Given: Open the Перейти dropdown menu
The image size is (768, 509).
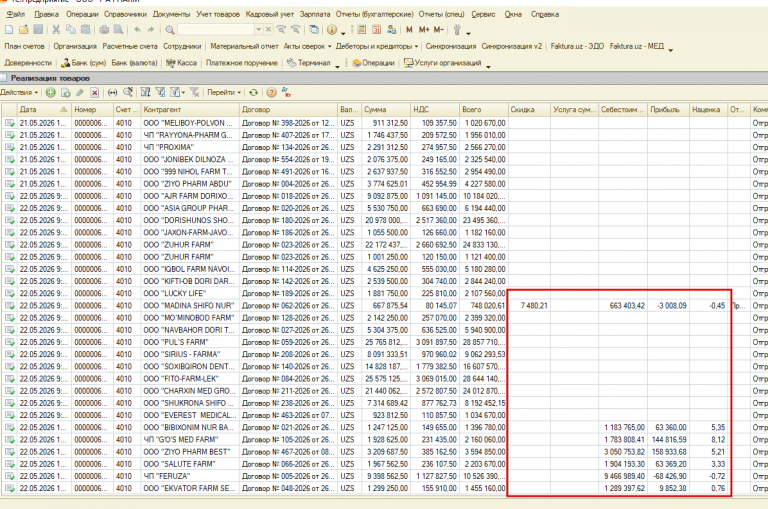Looking at the screenshot, I should click(224, 92).
